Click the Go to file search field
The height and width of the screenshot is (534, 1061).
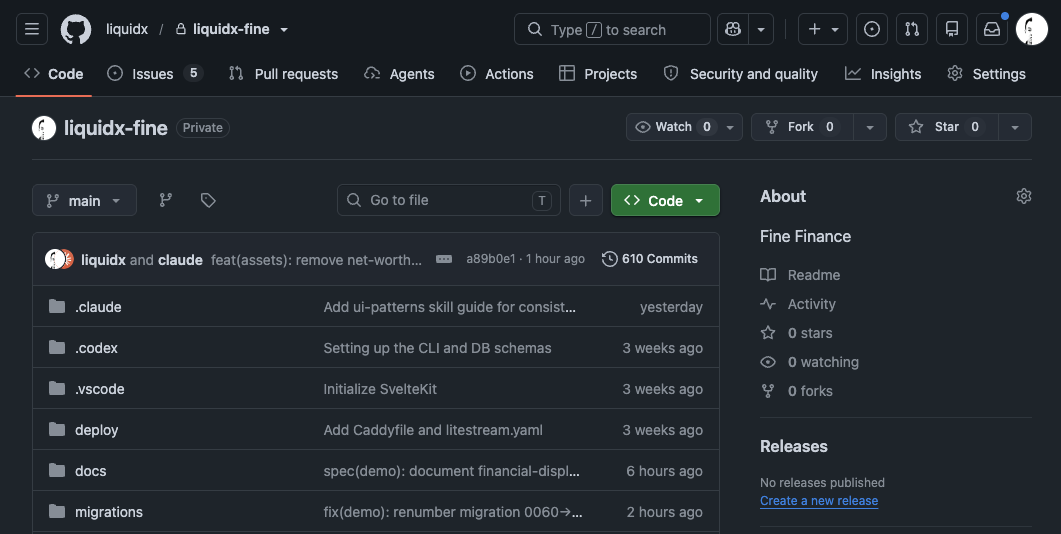(x=449, y=200)
